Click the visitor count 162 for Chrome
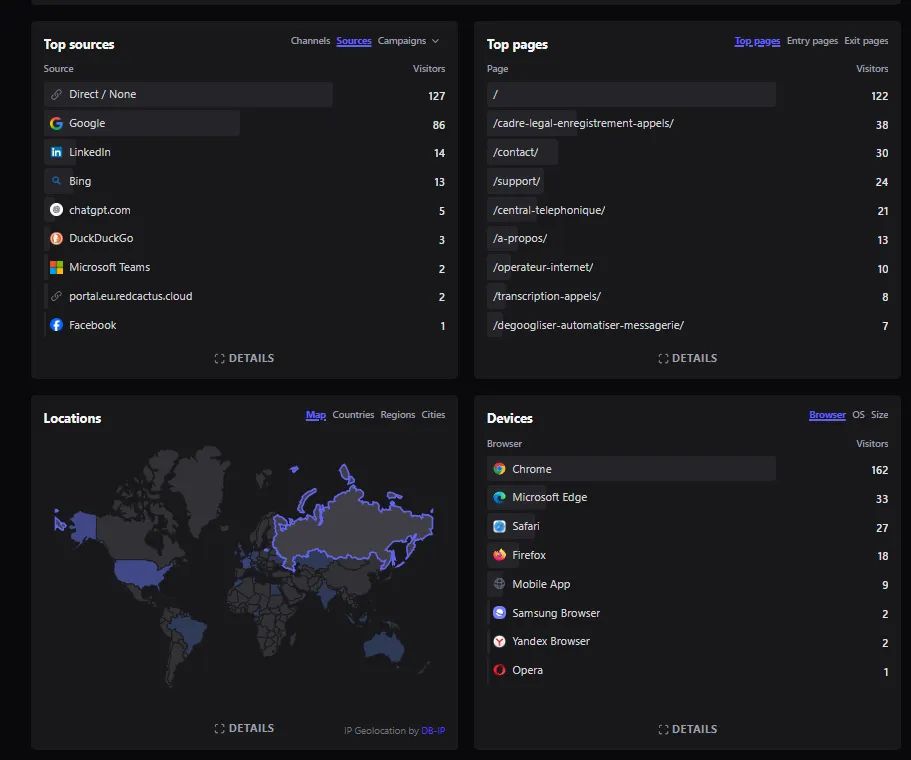 [x=880, y=470]
